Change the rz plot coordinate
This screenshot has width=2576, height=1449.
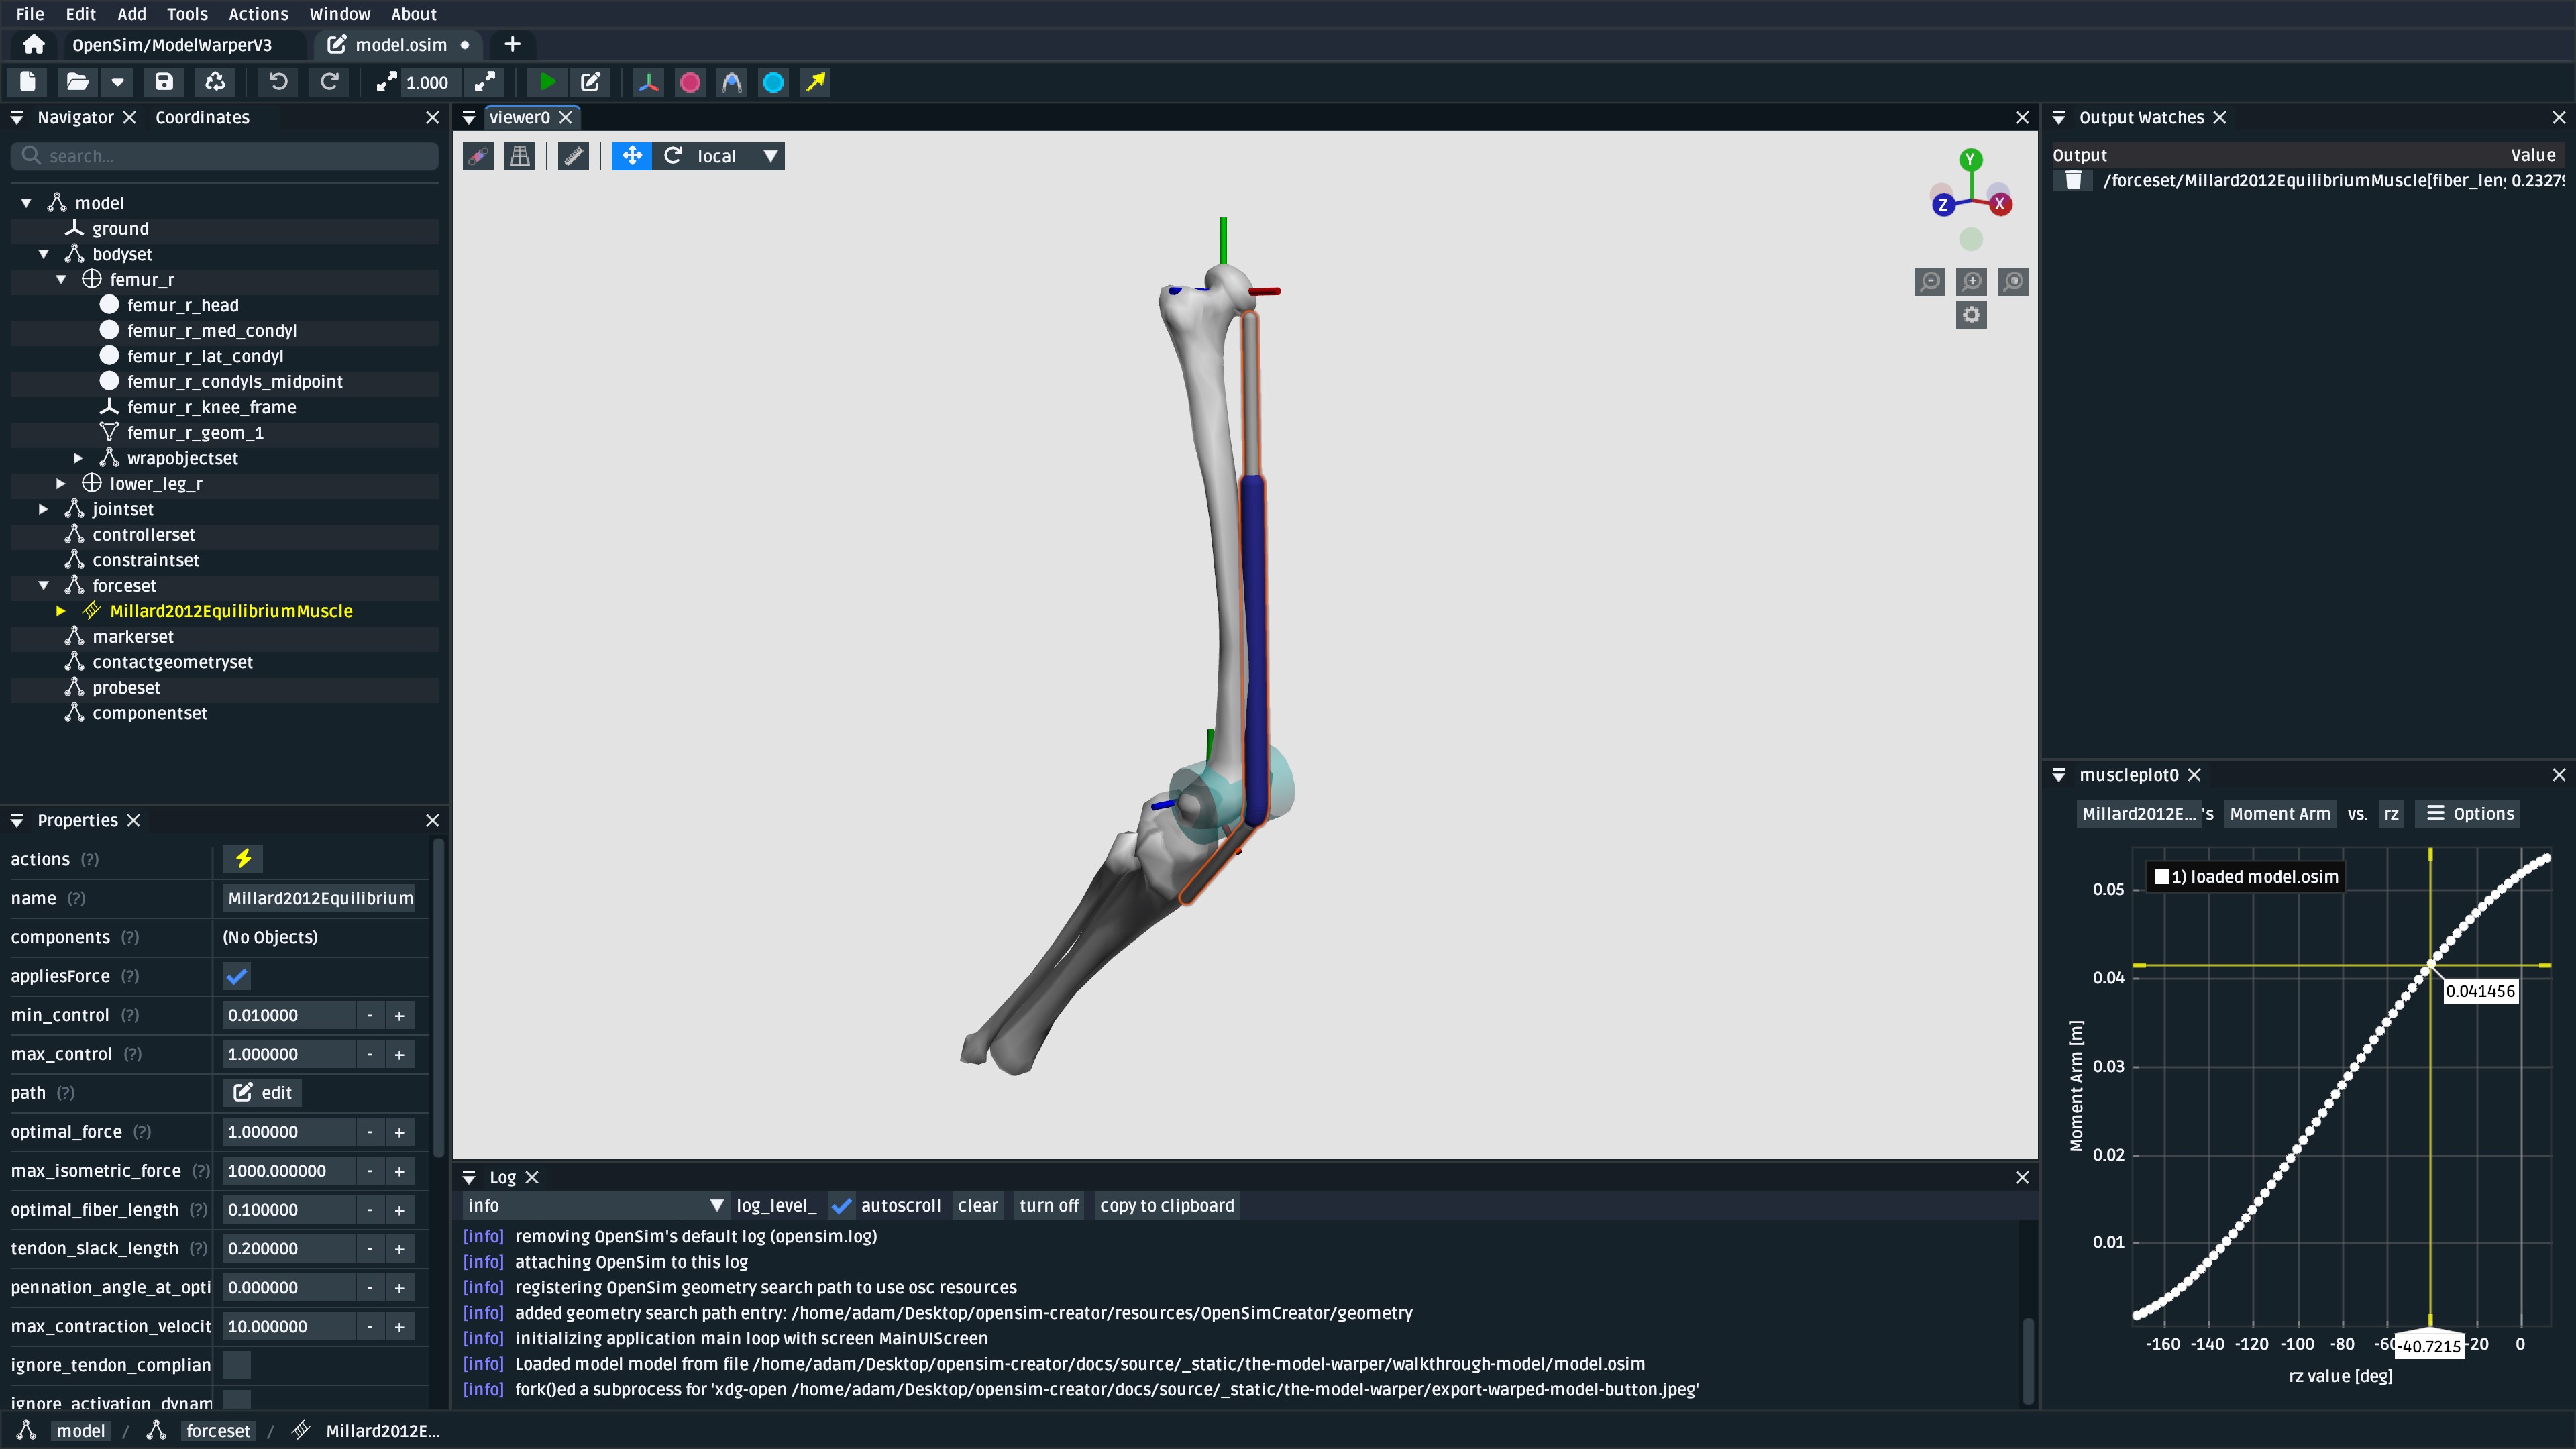(2391, 814)
